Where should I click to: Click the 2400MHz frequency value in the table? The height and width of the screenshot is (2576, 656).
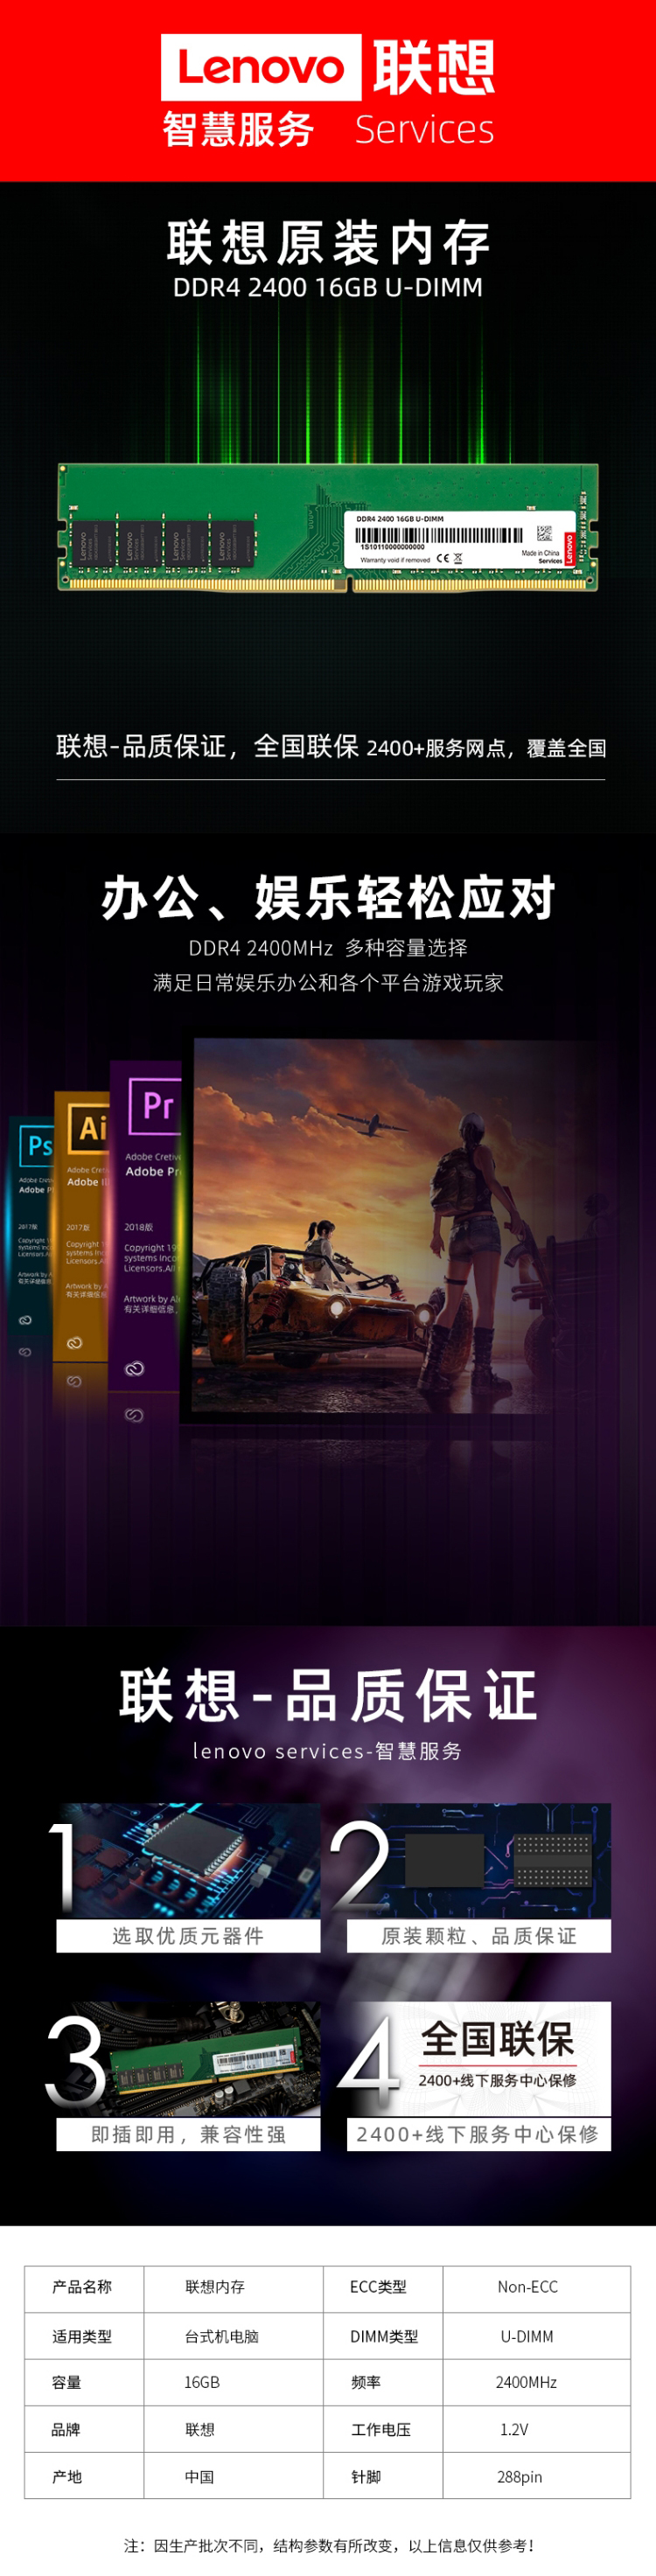coord(526,2382)
